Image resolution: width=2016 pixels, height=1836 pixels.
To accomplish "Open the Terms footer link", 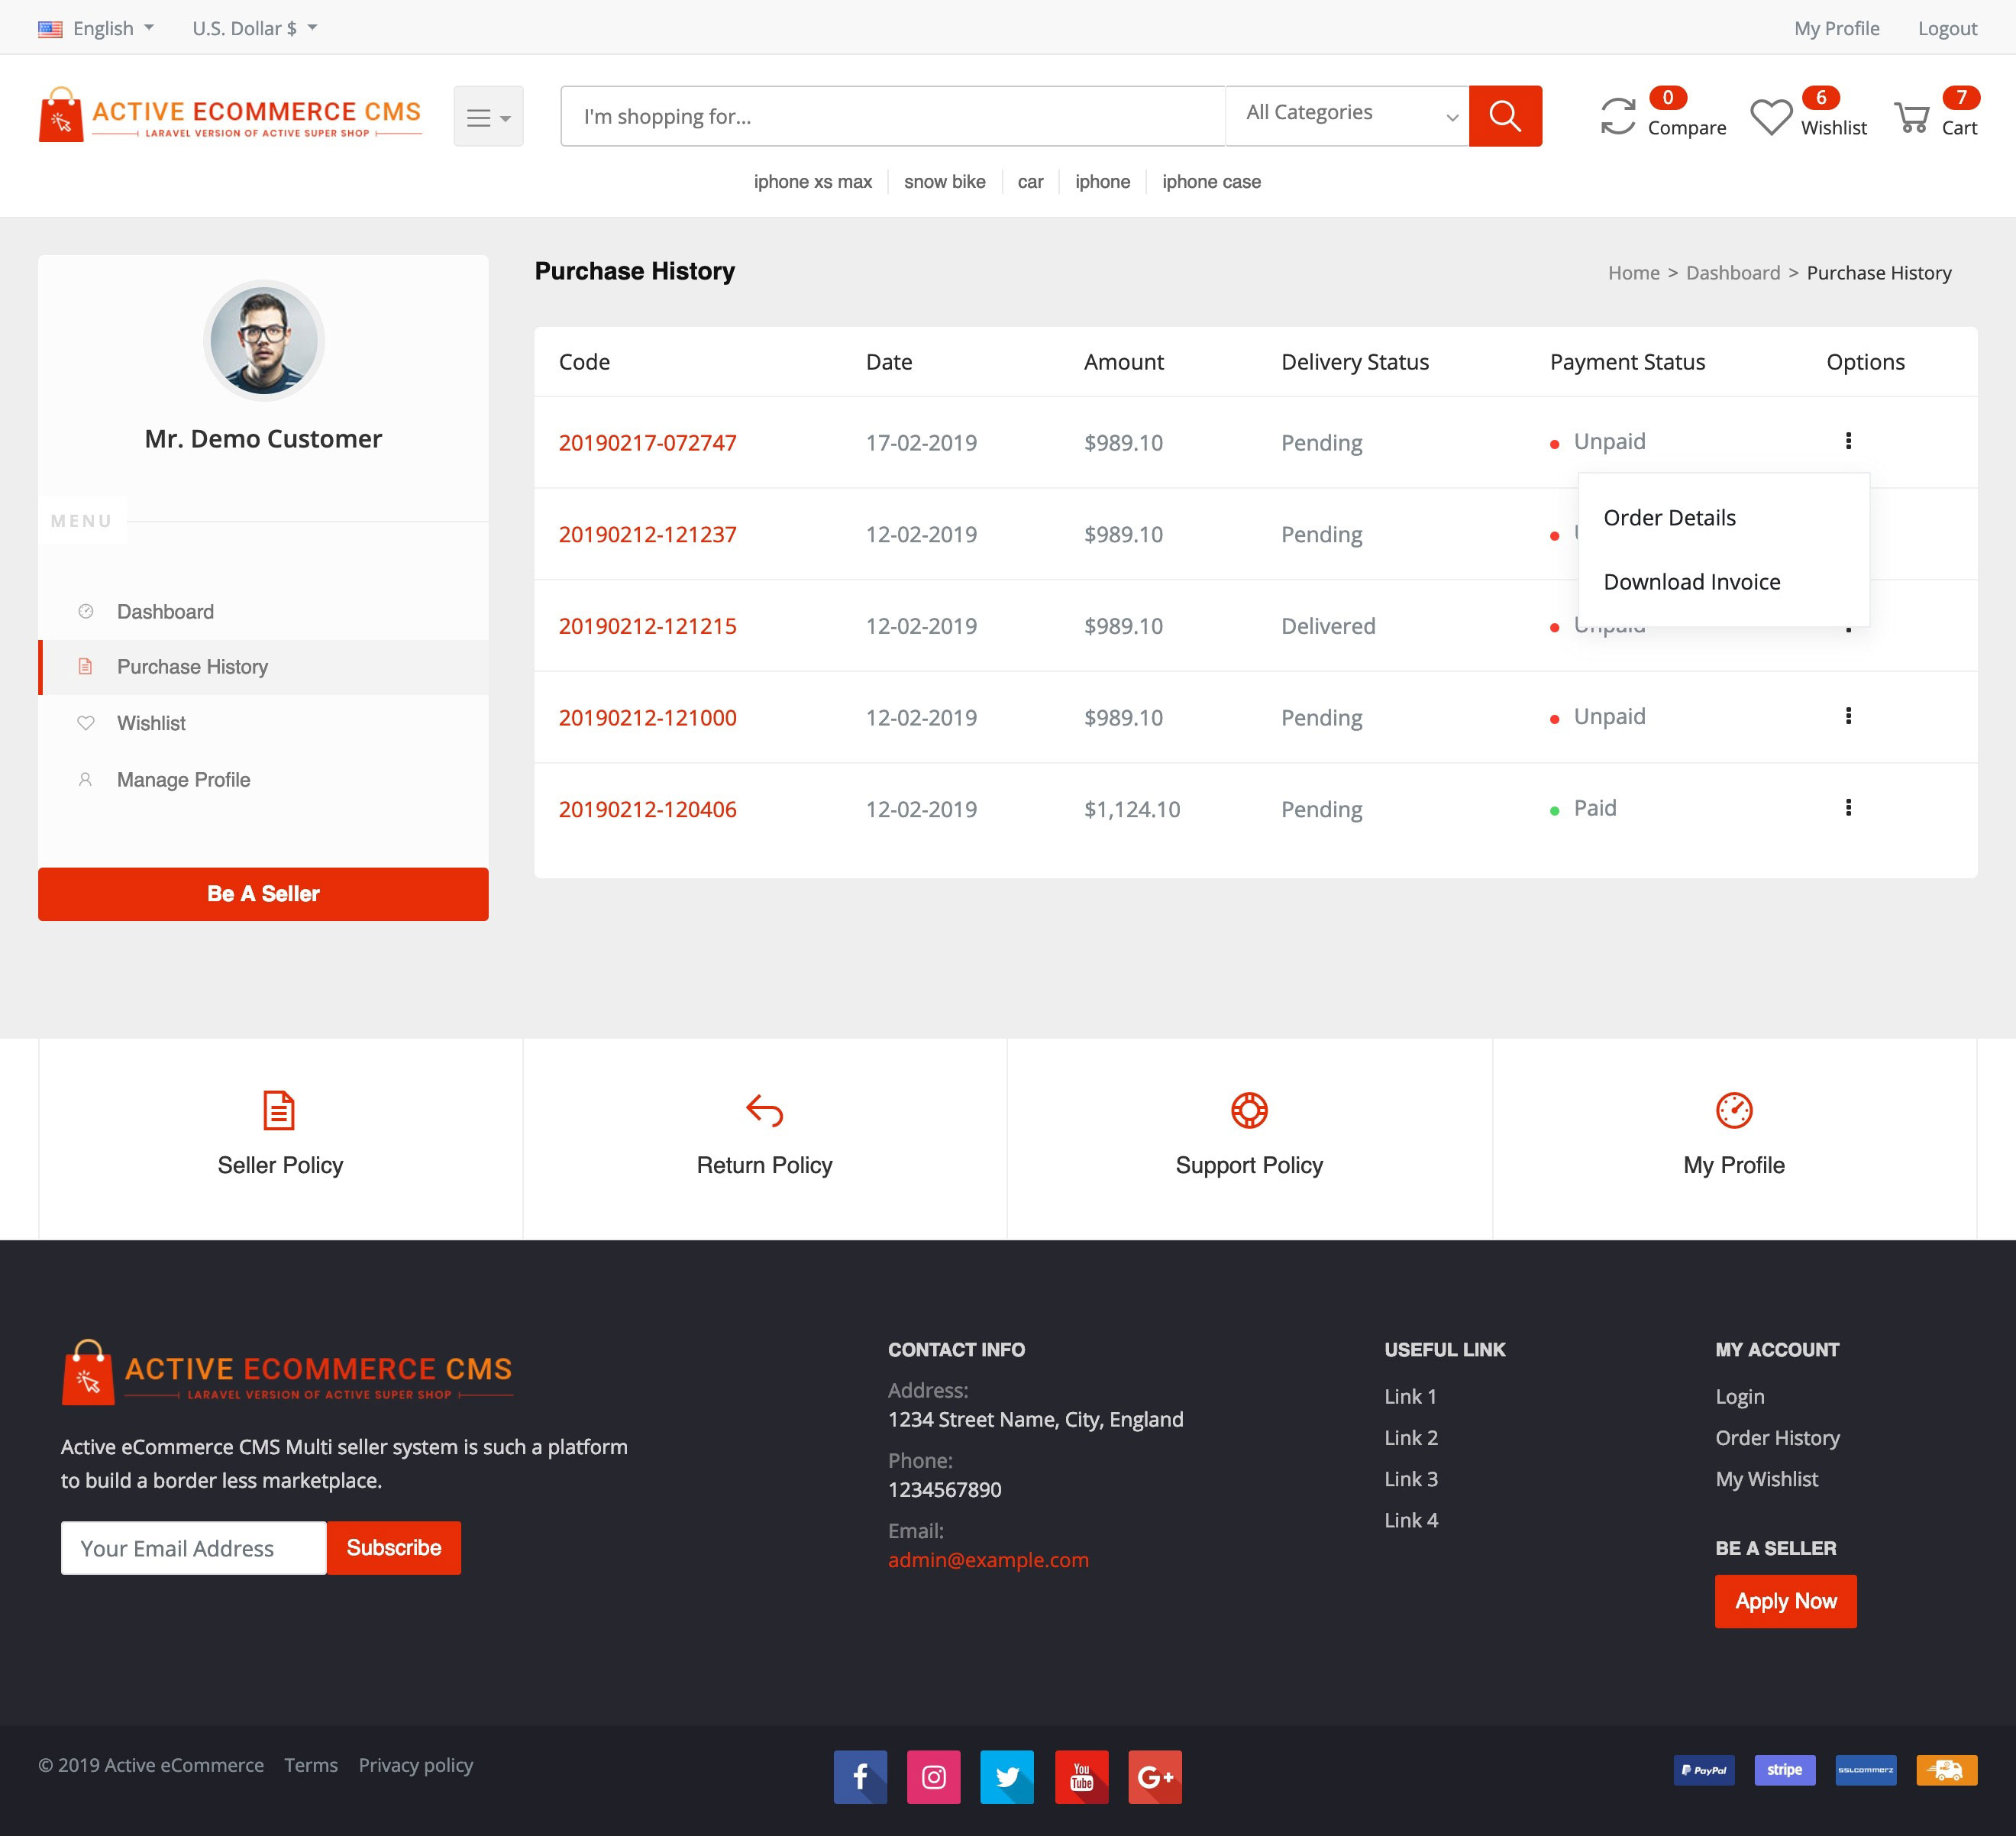I will [x=311, y=1765].
